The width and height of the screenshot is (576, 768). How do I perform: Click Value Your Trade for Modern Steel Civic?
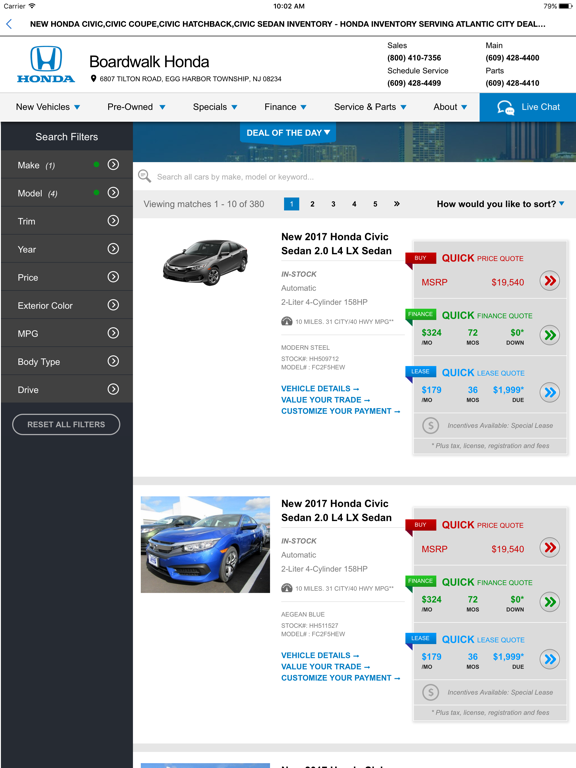(325, 400)
